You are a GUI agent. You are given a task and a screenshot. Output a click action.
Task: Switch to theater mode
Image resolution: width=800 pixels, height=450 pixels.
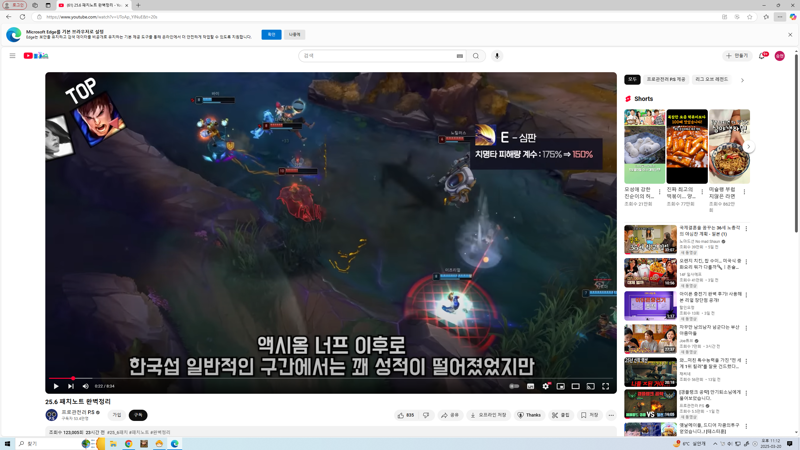(576, 386)
